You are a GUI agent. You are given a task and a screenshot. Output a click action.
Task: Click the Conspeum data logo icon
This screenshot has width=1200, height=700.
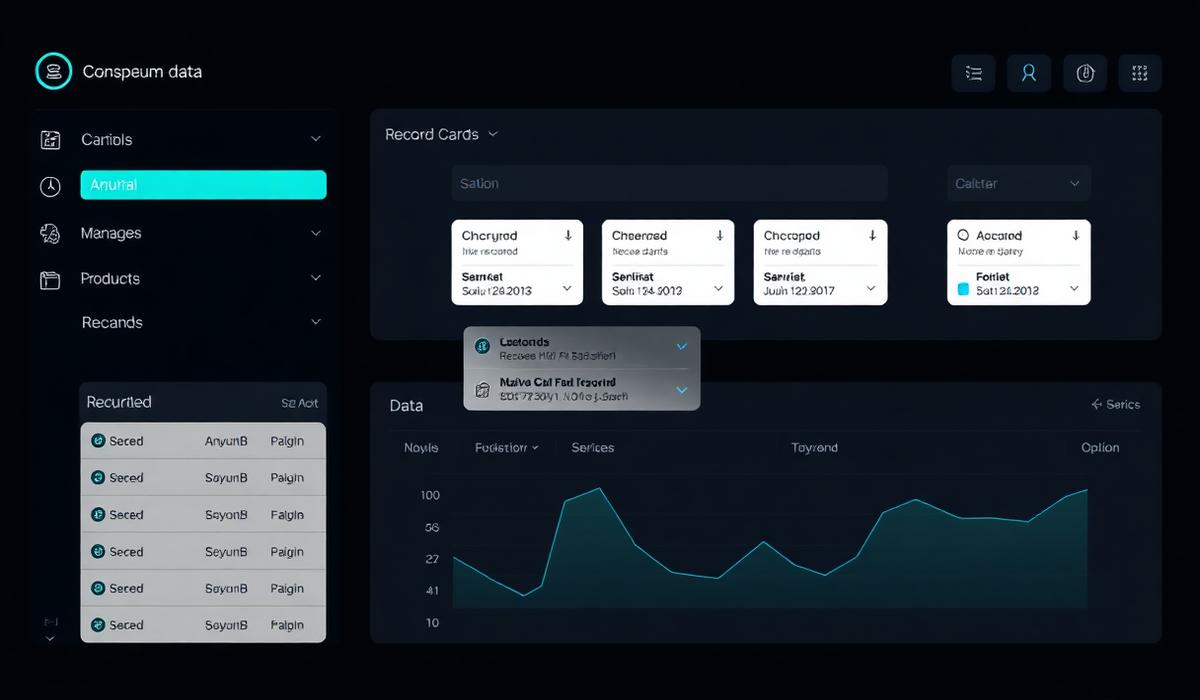point(54,71)
